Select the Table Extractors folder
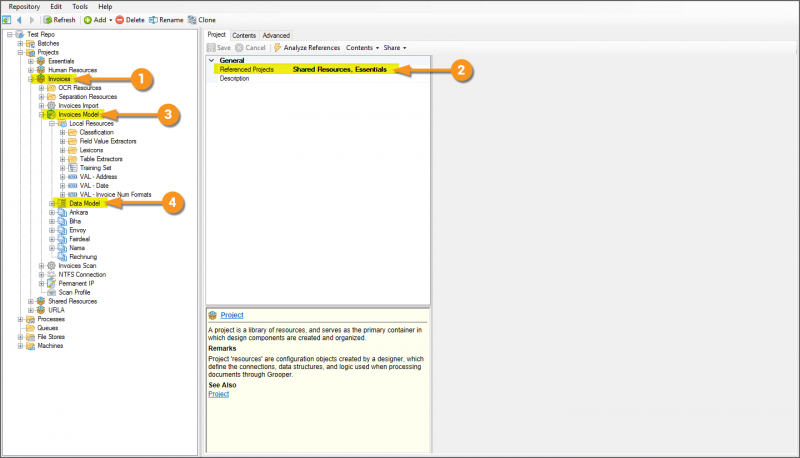This screenshot has width=800, height=458. [x=101, y=159]
